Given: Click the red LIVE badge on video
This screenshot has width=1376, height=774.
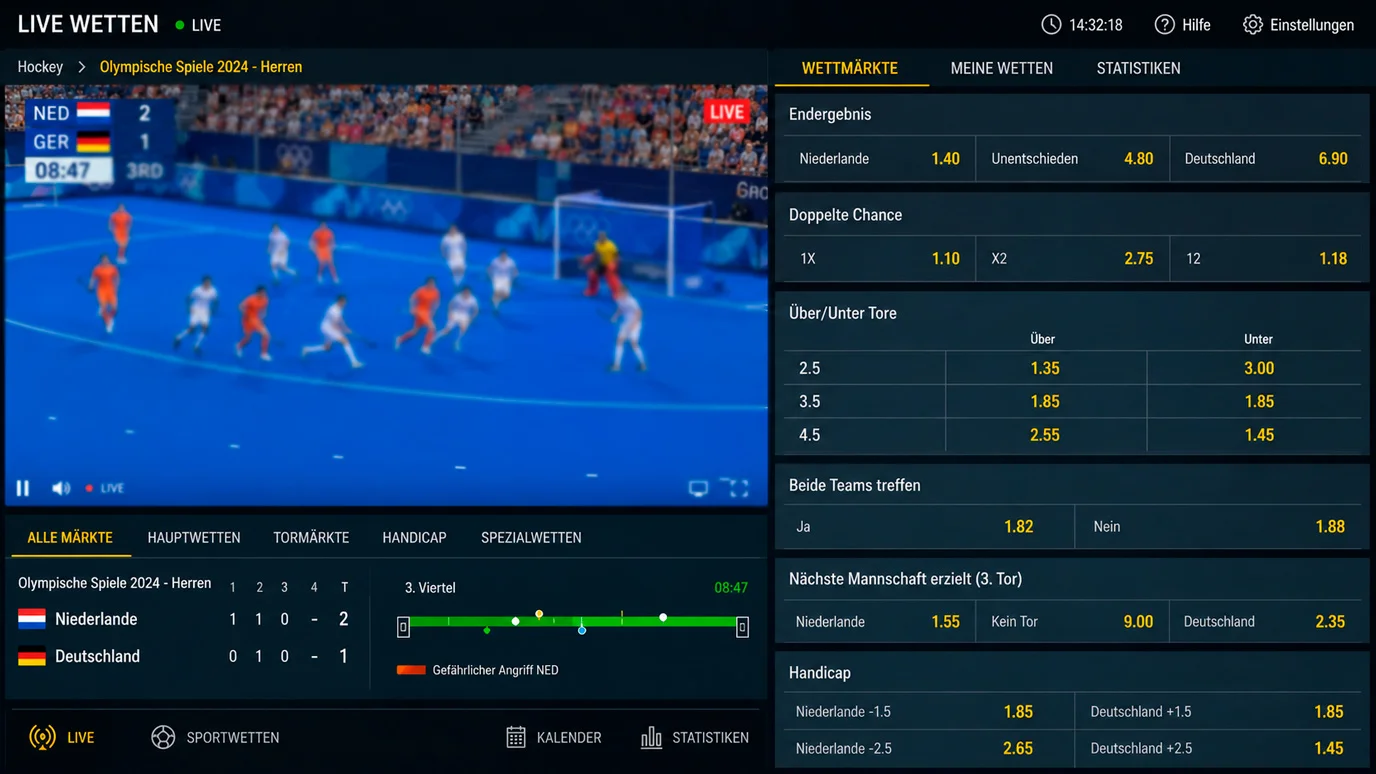Looking at the screenshot, I should pyautogui.click(x=727, y=112).
